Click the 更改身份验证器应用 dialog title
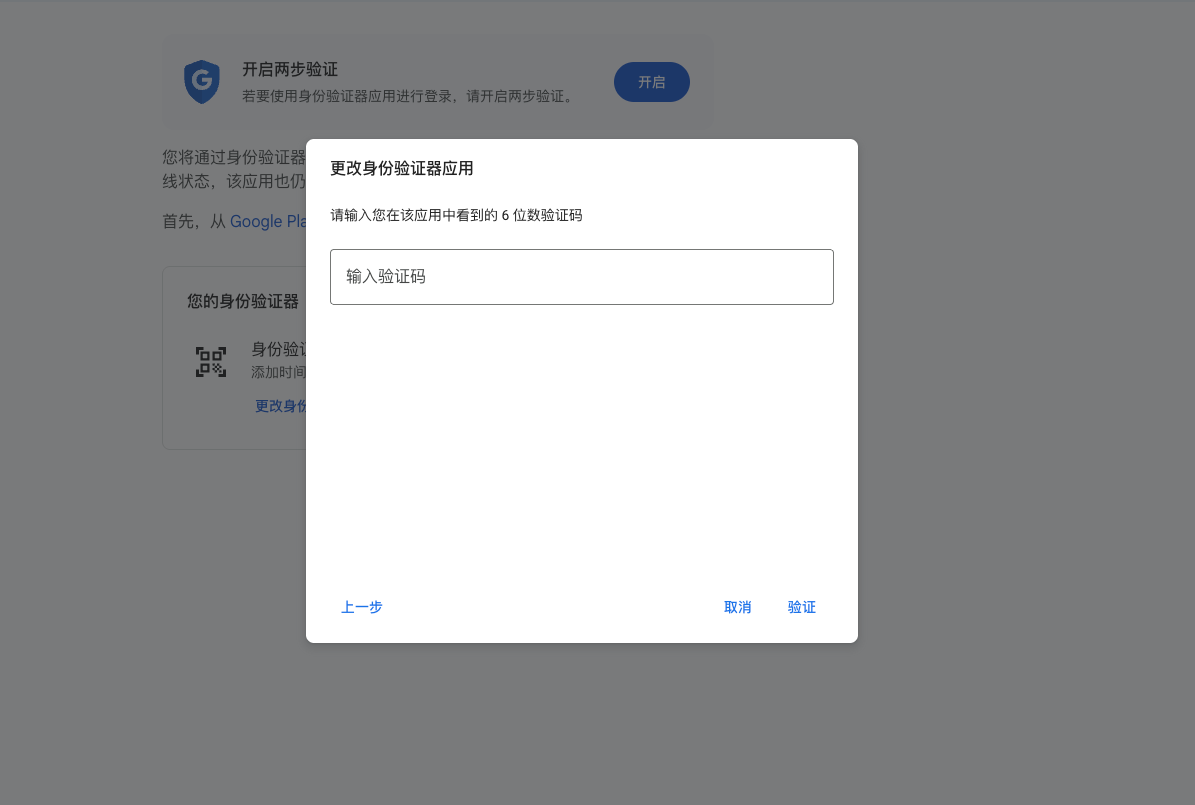 click(x=402, y=168)
